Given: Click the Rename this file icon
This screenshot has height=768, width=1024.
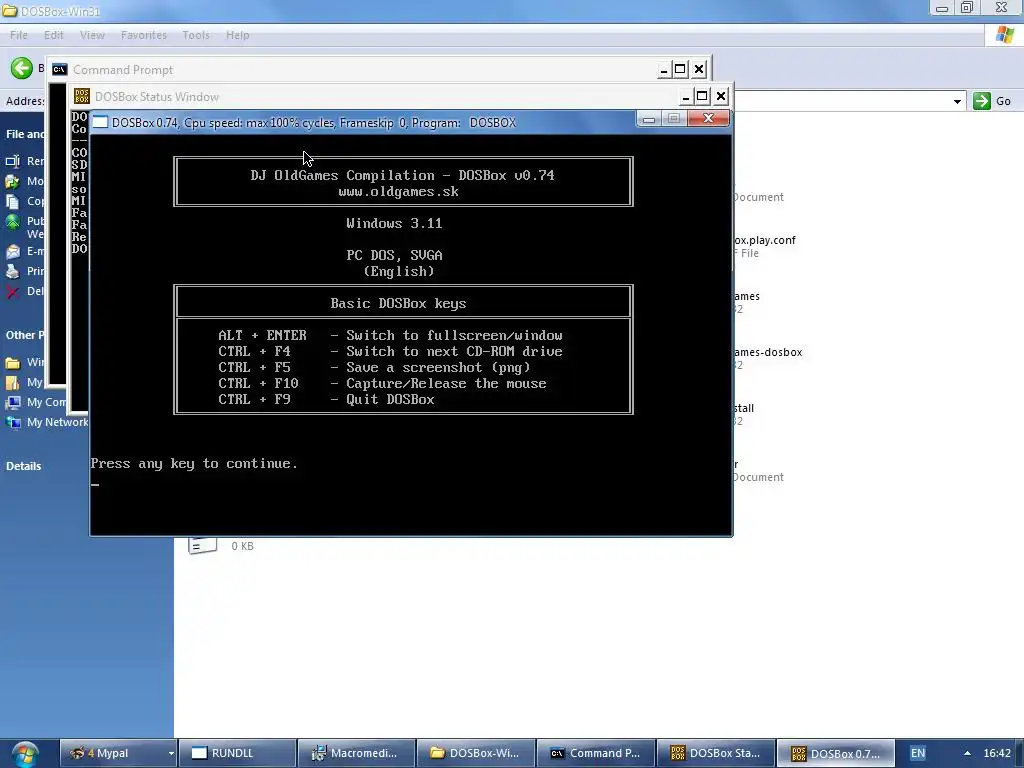Looking at the screenshot, I should 12,161.
